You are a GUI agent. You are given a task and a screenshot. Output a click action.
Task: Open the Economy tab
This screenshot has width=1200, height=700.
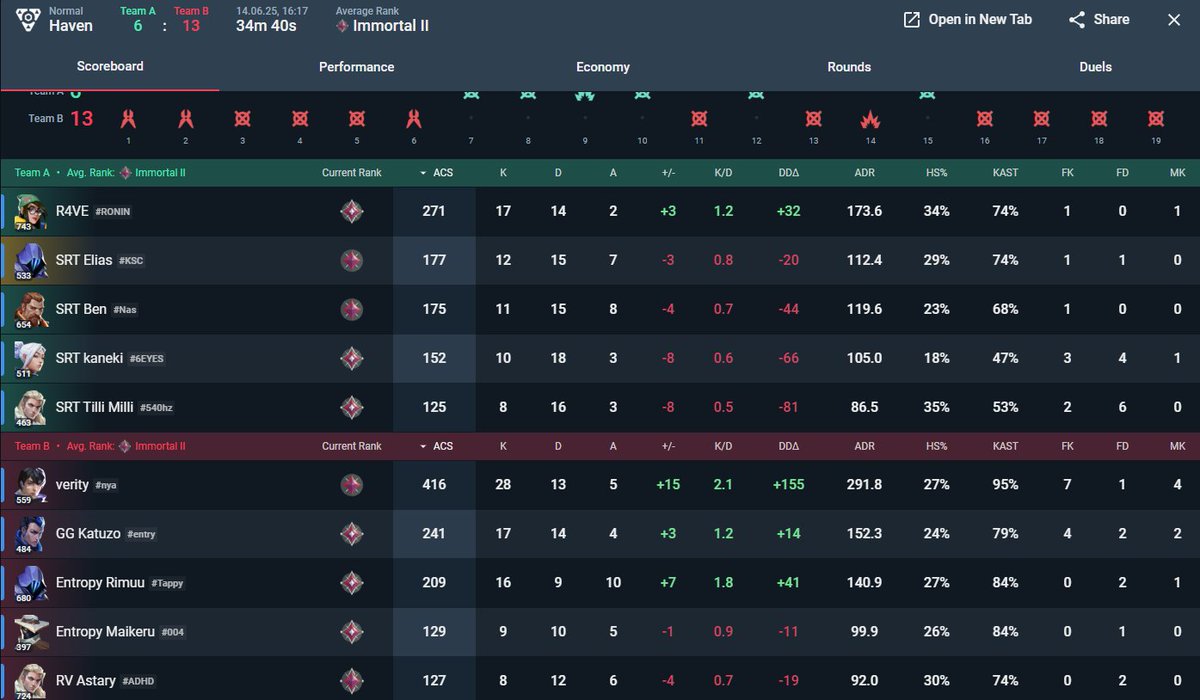603,67
